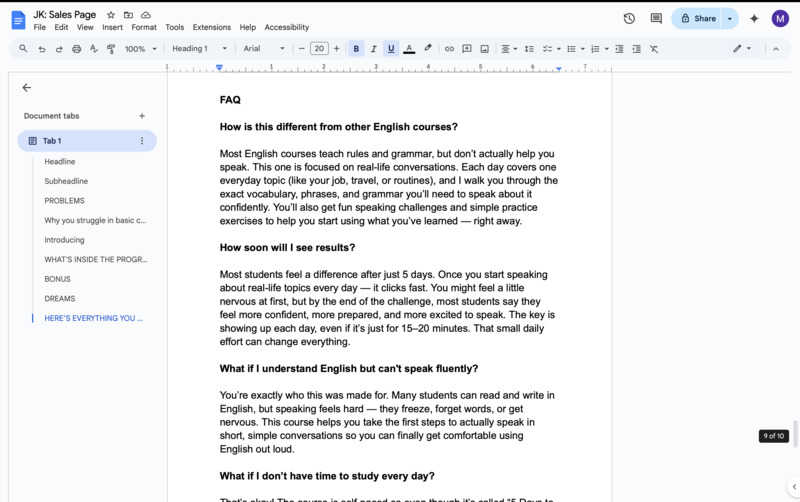Jump to Subheadline outline entry
Viewport: 800px width, 502px height.
click(x=66, y=181)
